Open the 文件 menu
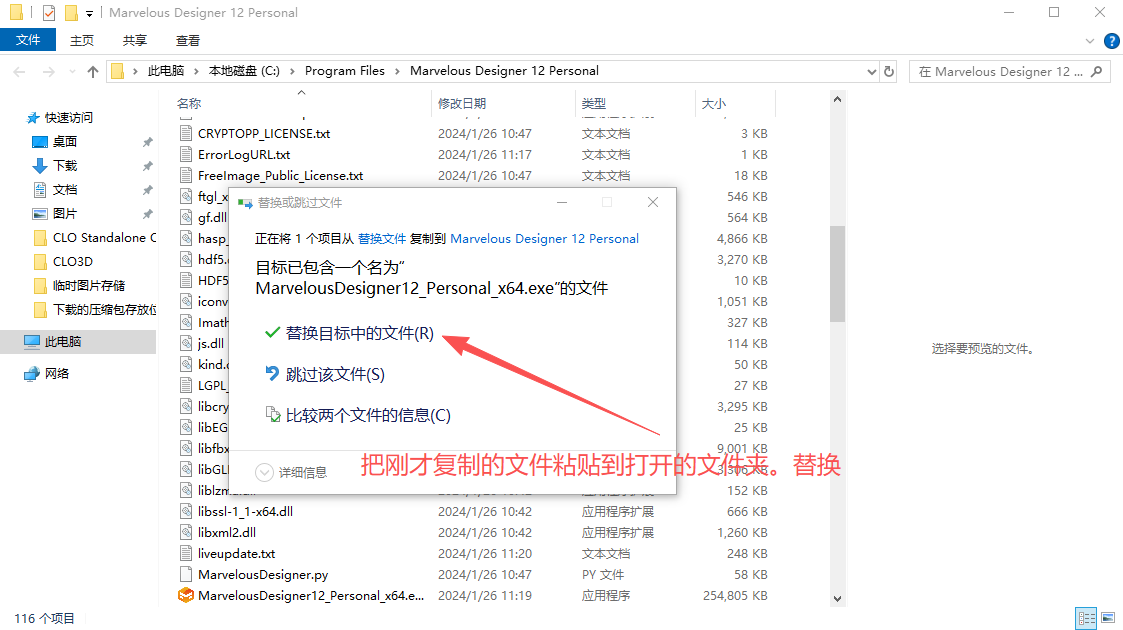Viewport: 1123px width, 630px height. (x=28, y=40)
